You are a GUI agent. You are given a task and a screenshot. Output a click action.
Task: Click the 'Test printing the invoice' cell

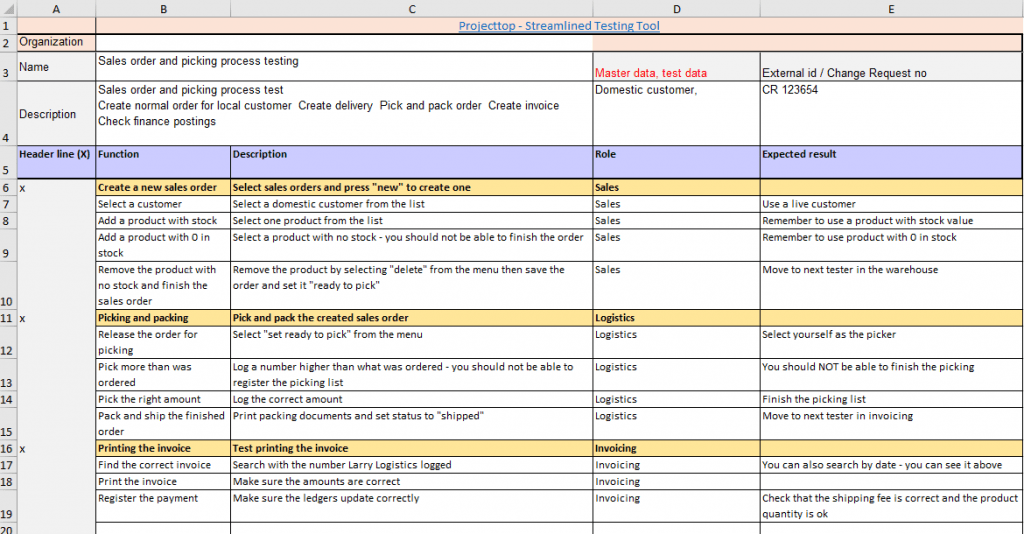point(411,448)
